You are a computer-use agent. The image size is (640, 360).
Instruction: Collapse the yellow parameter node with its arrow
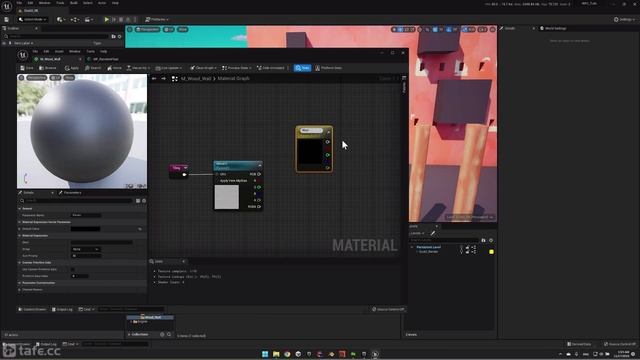tap(329, 131)
